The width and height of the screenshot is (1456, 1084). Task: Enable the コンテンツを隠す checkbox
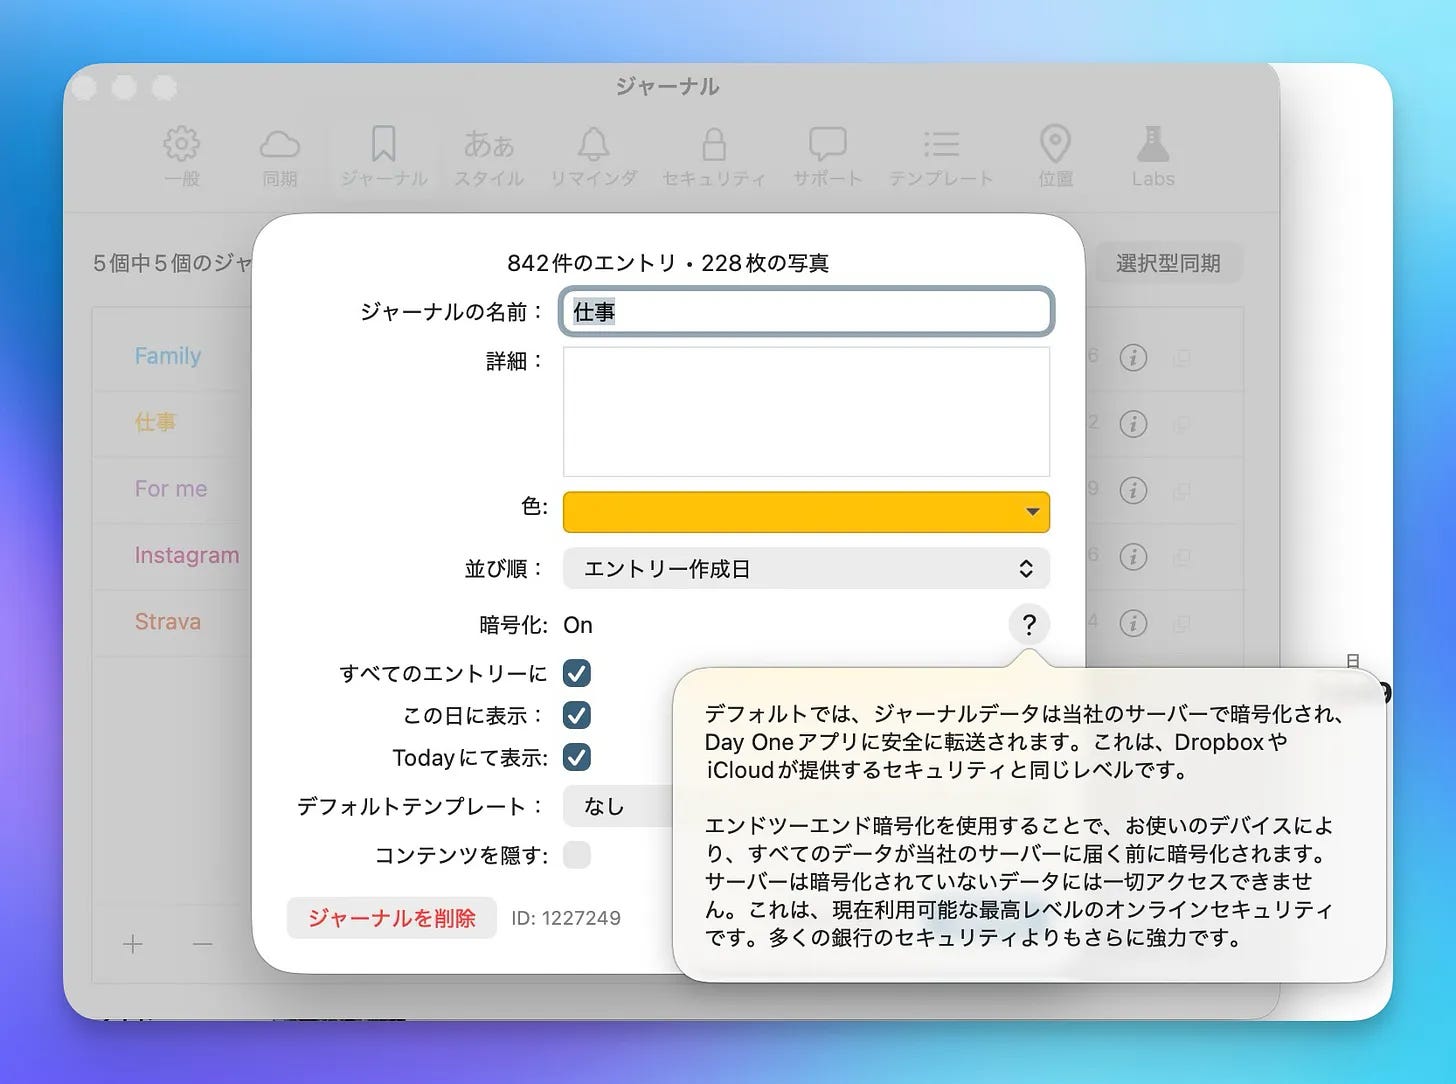click(577, 855)
